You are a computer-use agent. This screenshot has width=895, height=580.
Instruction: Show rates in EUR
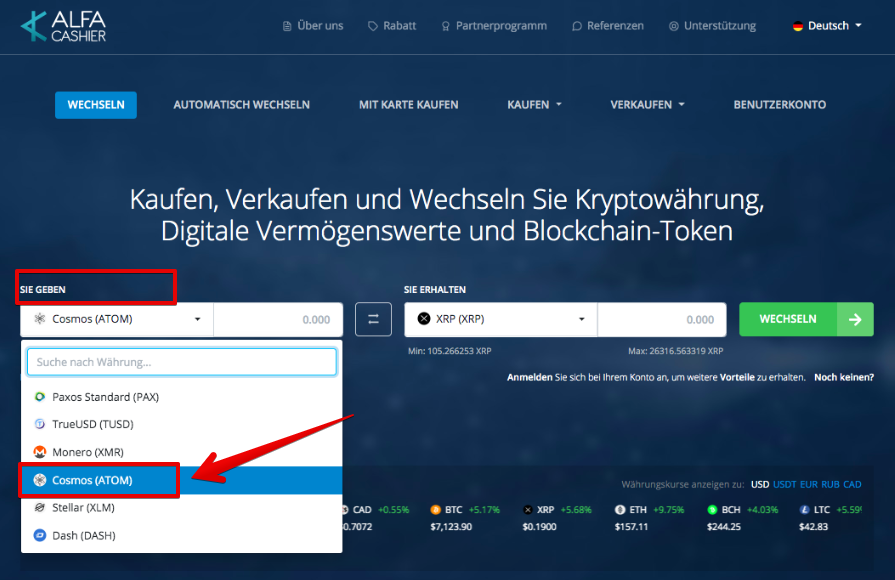click(809, 485)
